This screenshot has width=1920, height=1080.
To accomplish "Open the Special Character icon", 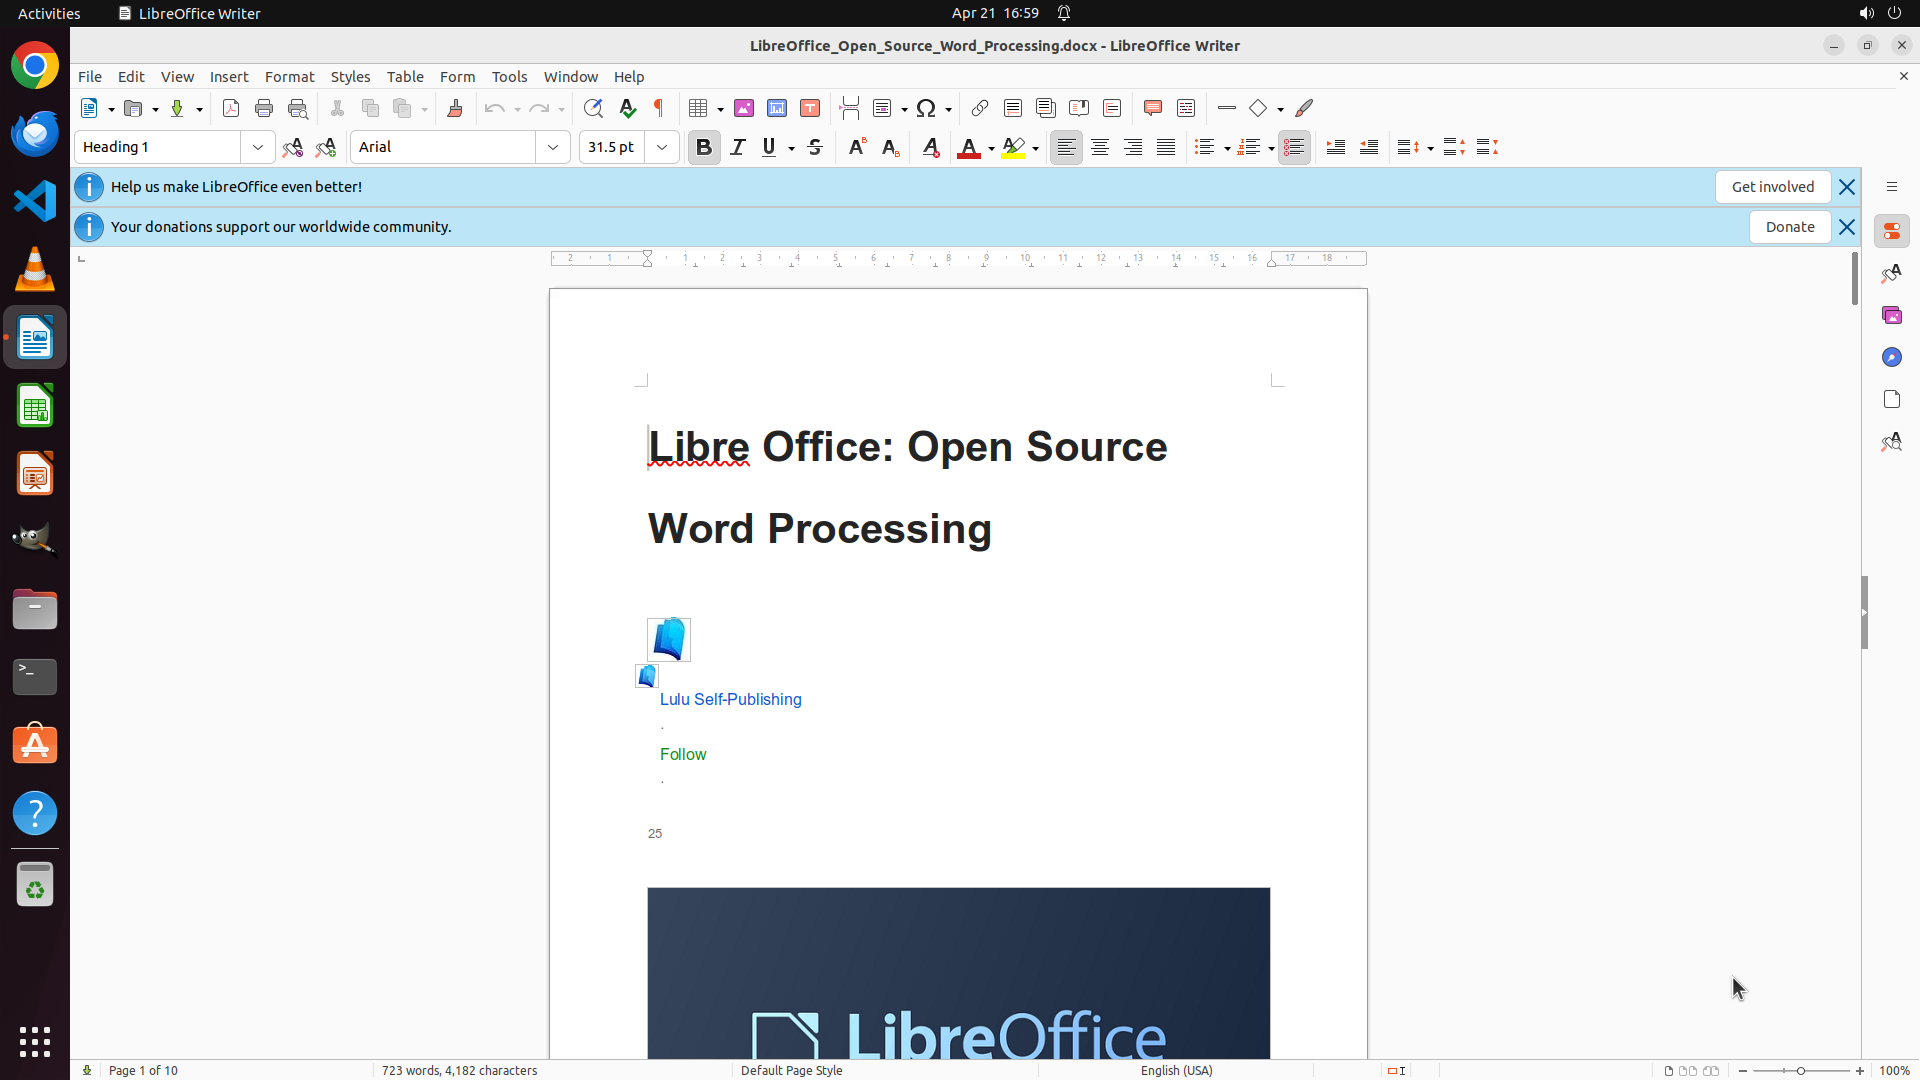I will point(926,108).
